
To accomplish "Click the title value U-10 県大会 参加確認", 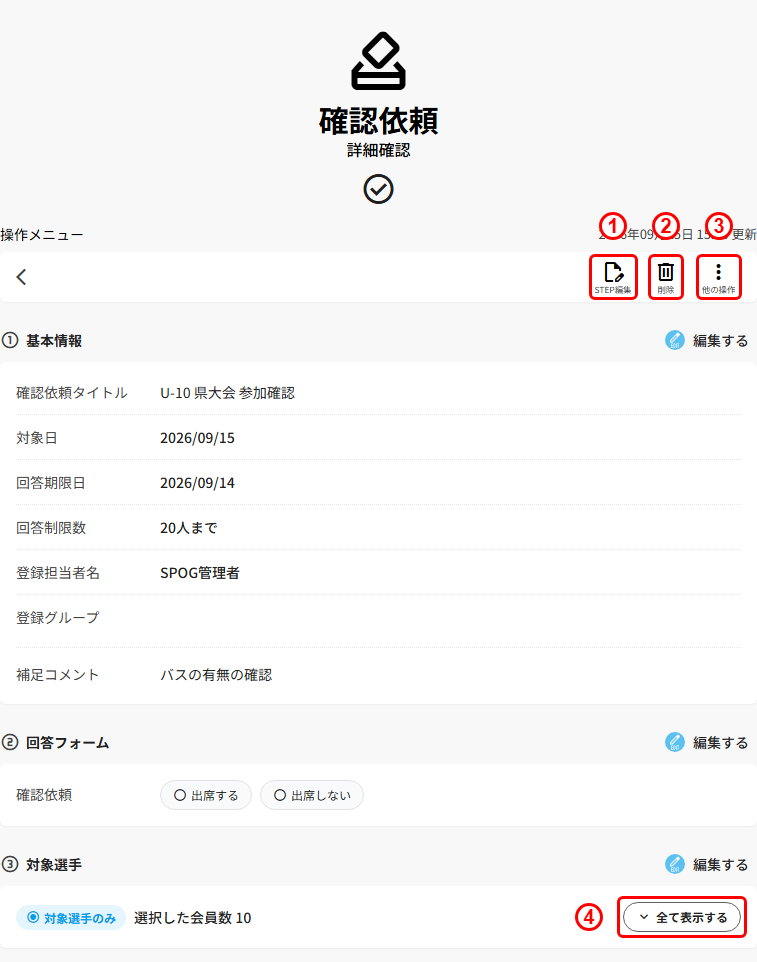I will coord(228,393).
